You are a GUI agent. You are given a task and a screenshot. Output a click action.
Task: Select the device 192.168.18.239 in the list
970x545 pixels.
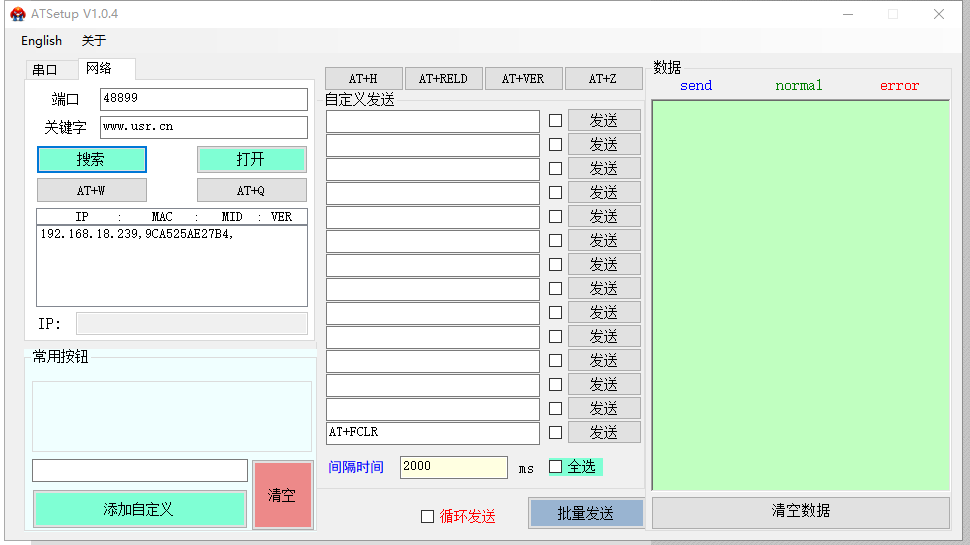tap(136, 234)
